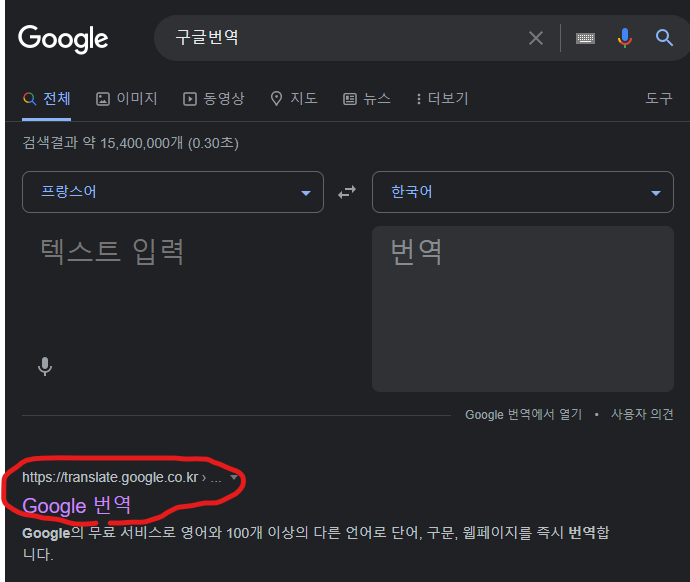Click the blue magnifier search button
Viewport: 690px width, 582px height.
664,38
